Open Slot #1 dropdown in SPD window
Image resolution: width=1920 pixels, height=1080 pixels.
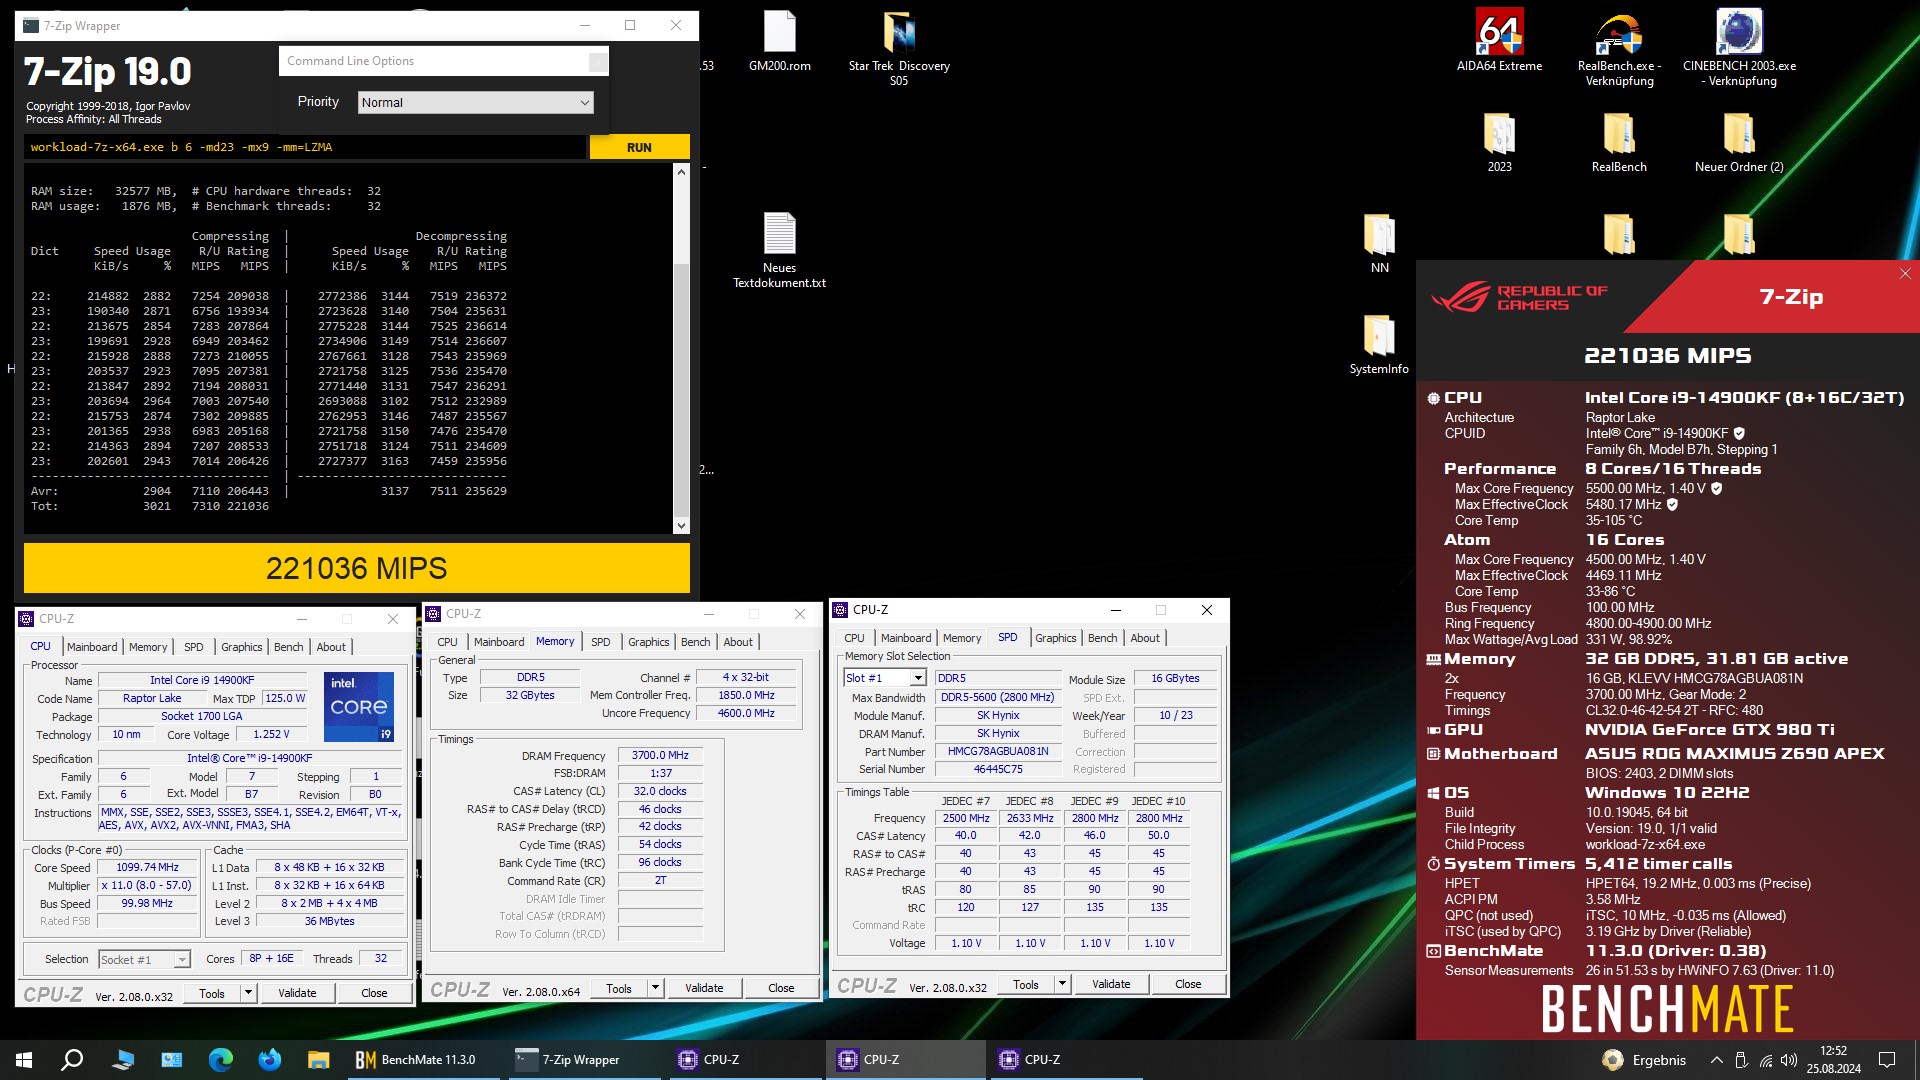(885, 678)
